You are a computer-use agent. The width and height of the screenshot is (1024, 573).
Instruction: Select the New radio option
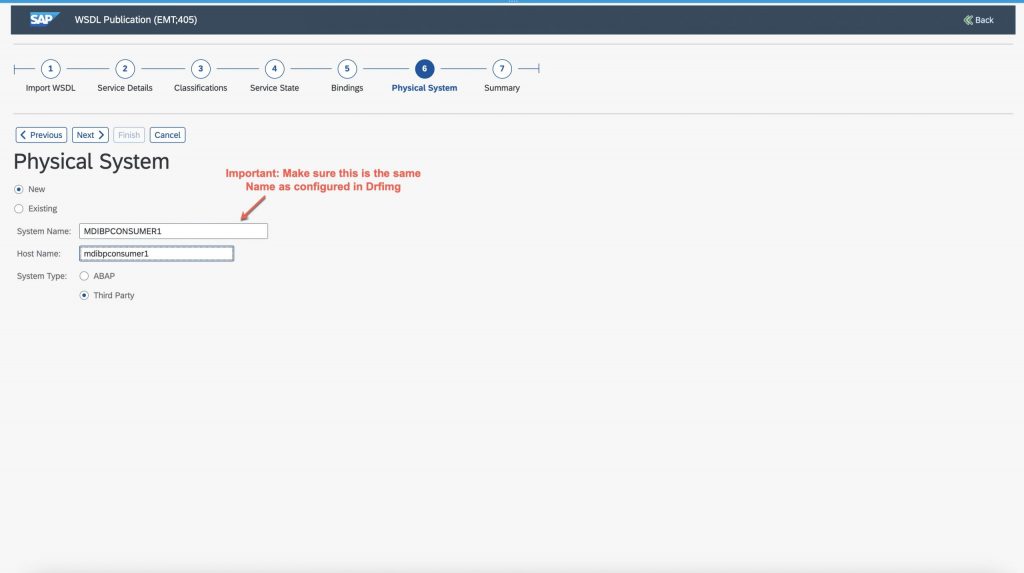(19, 189)
